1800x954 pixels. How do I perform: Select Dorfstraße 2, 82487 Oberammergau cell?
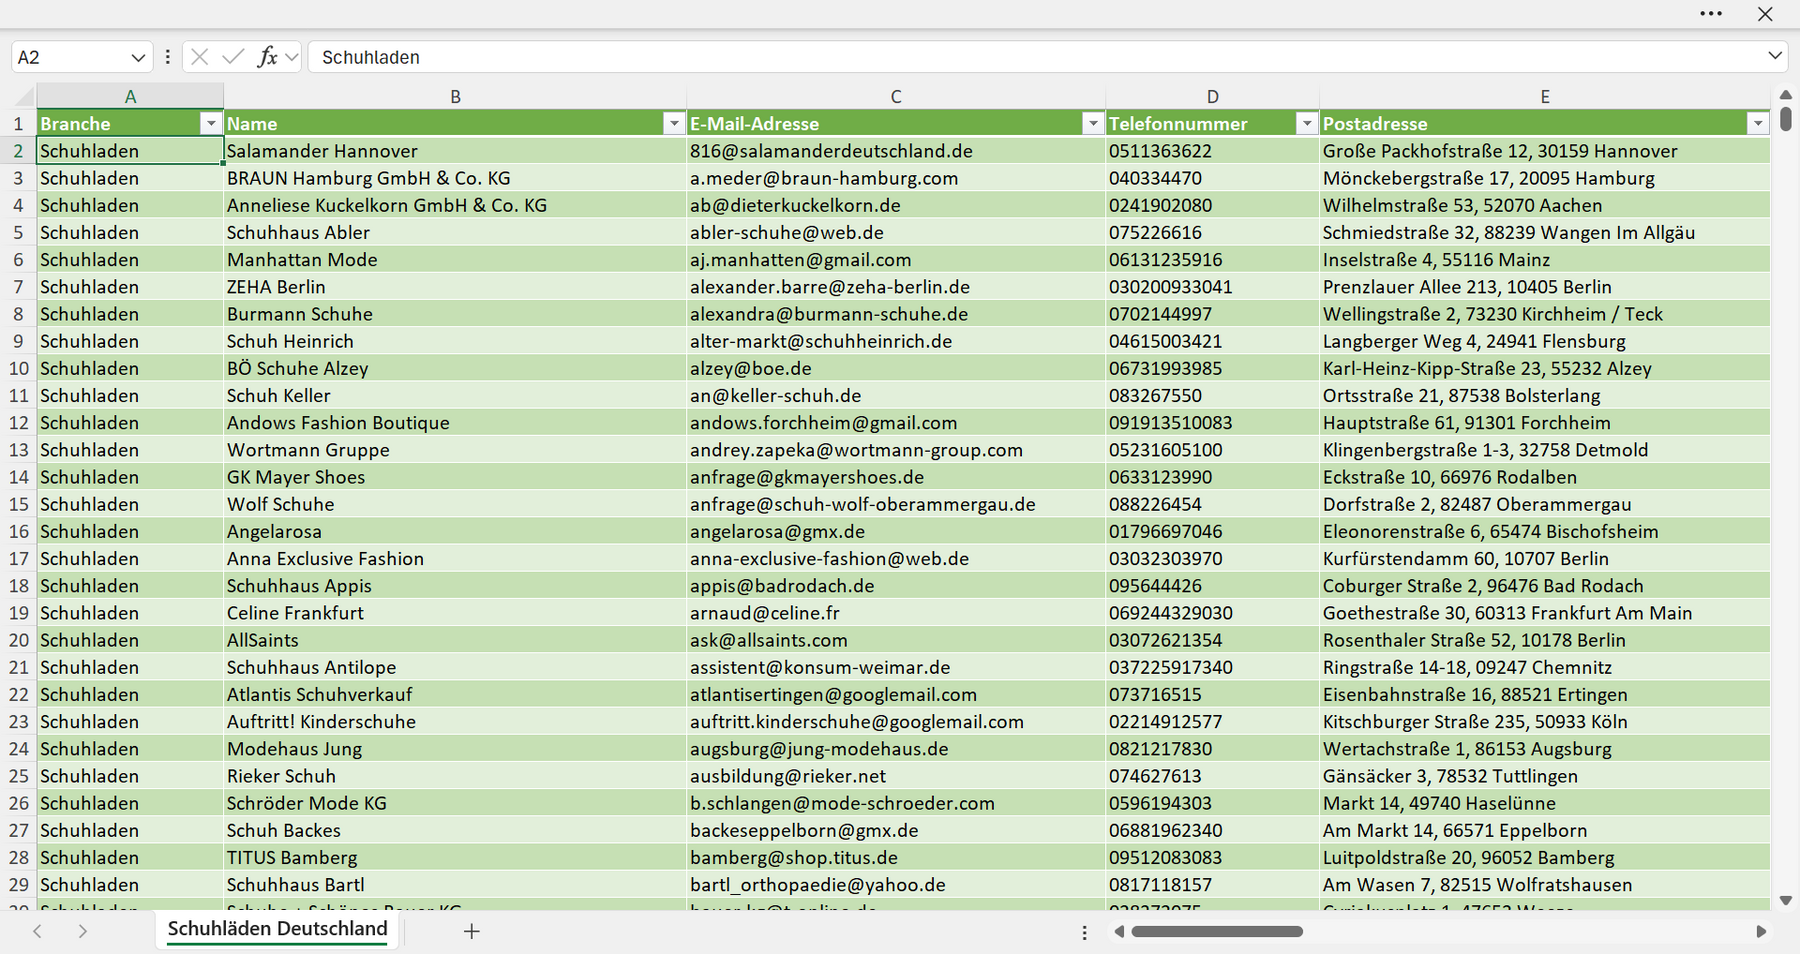[x=1545, y=504]
